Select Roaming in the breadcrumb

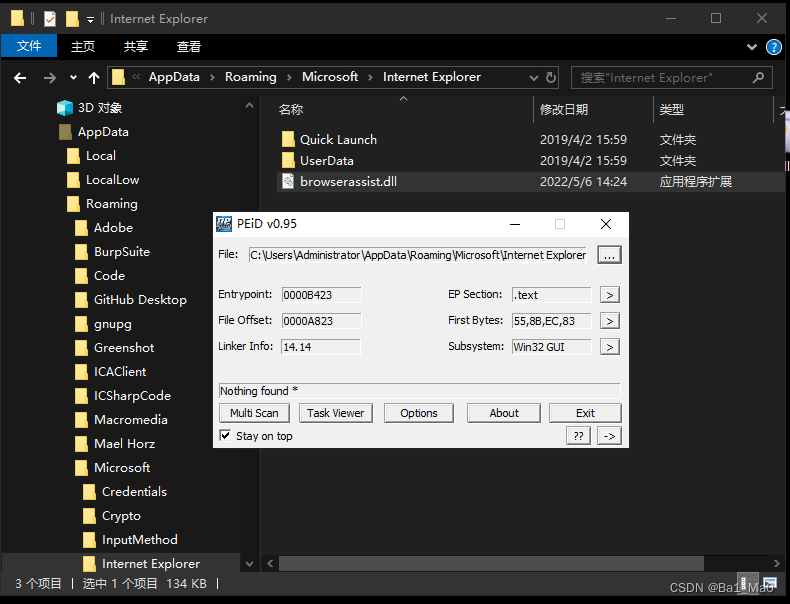pos(250,77)
